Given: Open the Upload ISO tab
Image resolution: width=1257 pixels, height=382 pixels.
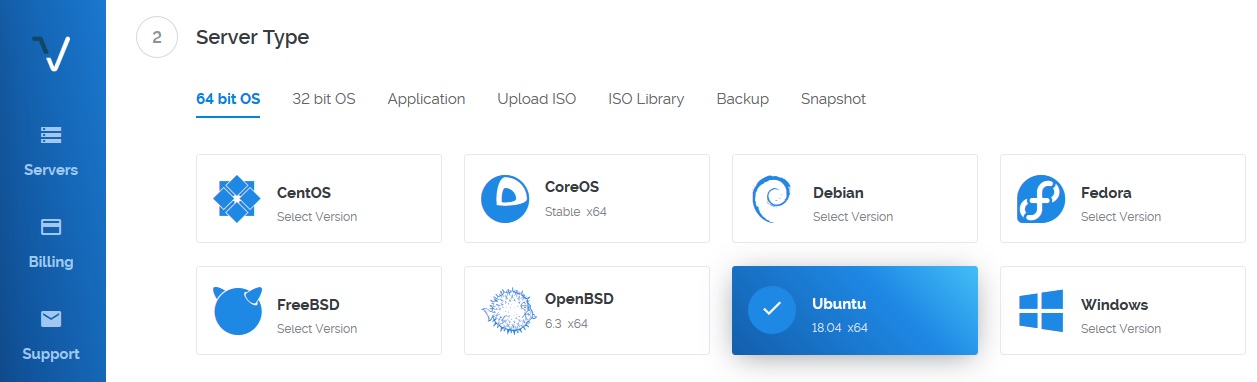Looking at the screenshot, I should click(537, 99).
